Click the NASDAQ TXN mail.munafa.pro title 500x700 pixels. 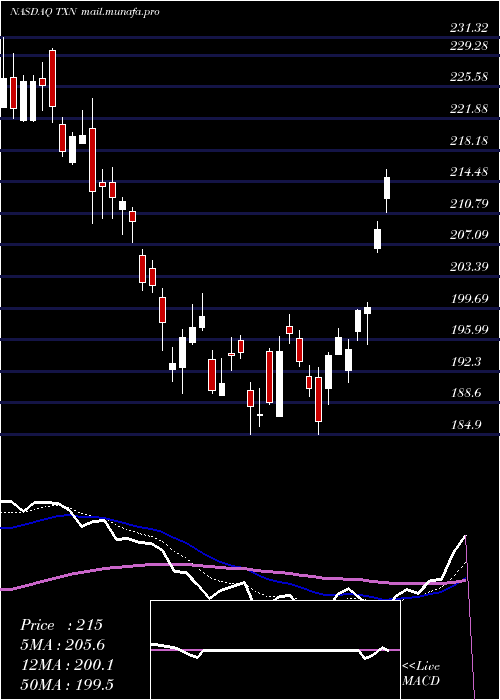pos(84,12)
